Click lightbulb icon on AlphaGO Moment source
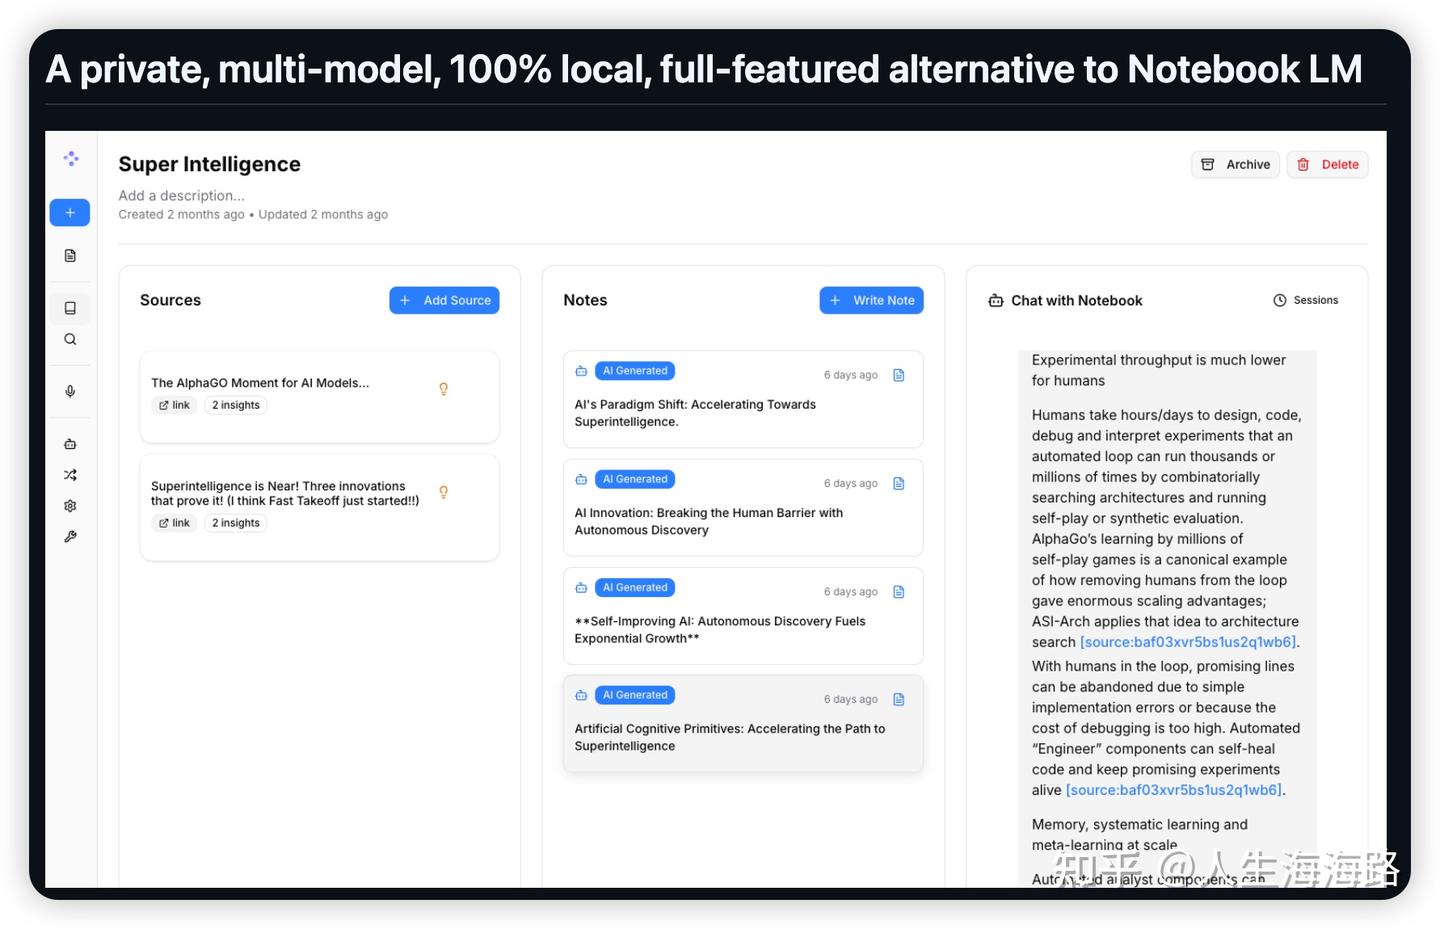Screen dimensions: 1440x929 (x=444, y=389)
